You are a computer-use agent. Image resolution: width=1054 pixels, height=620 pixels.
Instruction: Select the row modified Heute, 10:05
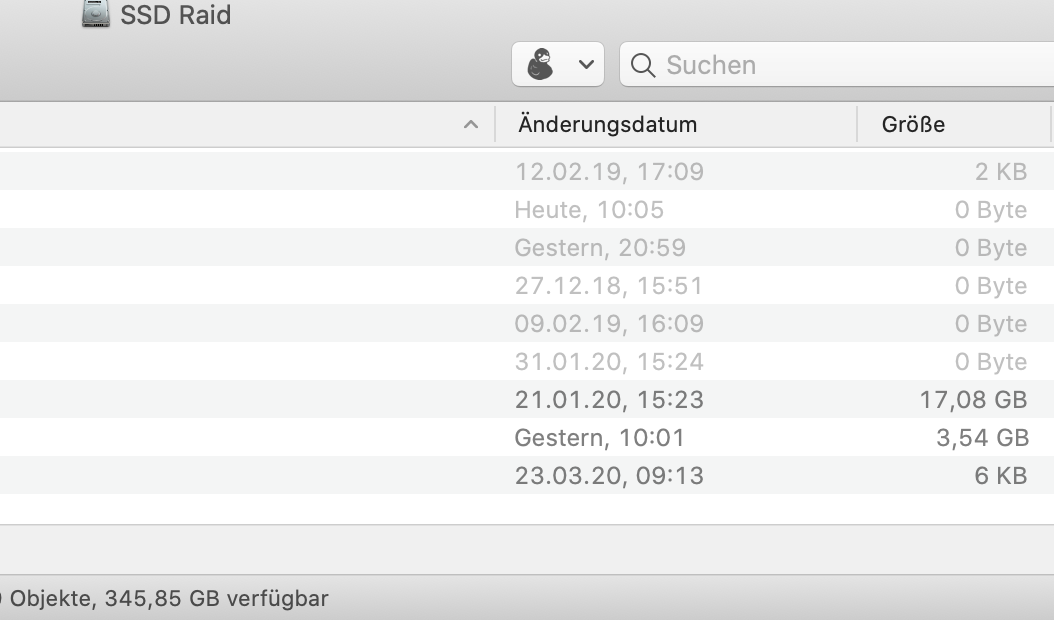[x=589, y=209]
